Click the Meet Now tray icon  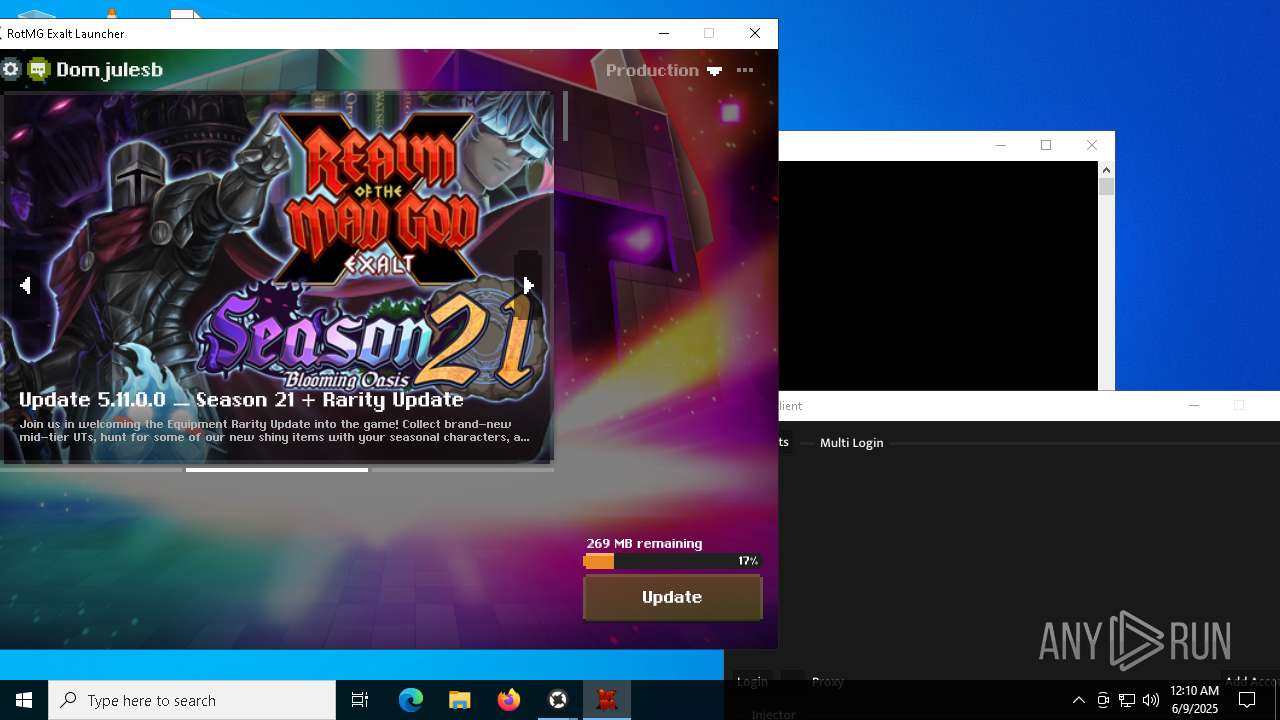click(x=1102, y=700)
